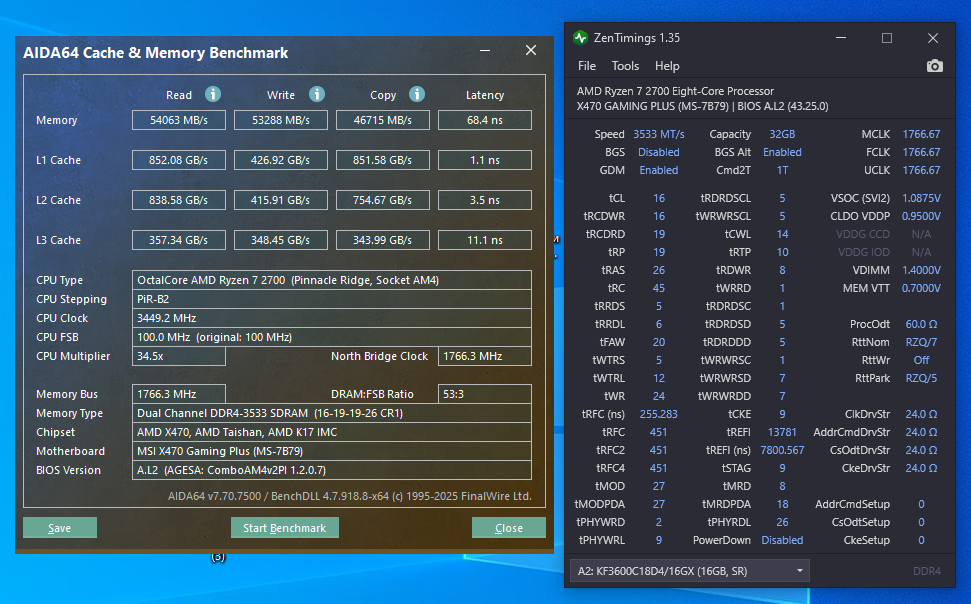Viewport: 971px width, 604px height.
Task: Click the CPU Type field with Ryzen 7 2700
Action: coord(332,280)
